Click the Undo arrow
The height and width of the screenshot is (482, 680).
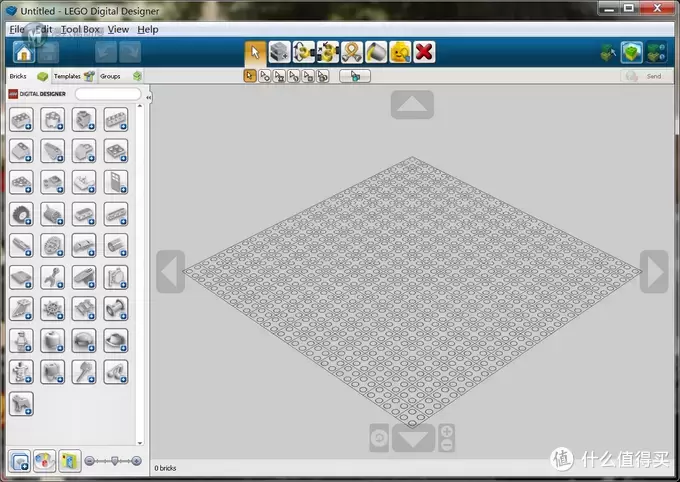(x=106, y=52)
